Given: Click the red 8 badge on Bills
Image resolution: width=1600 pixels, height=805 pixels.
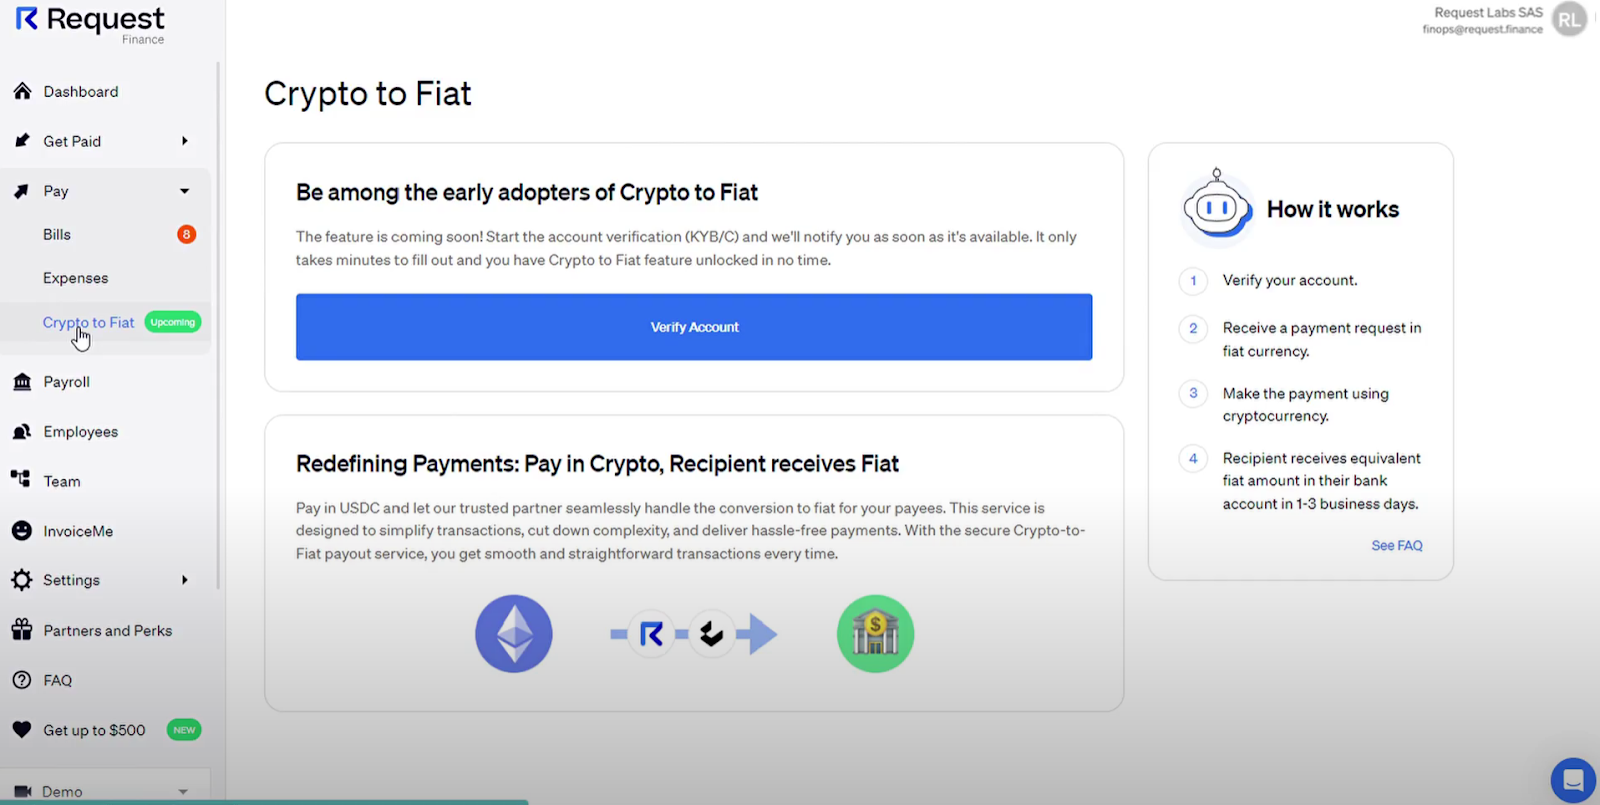Looking at the screenshot, I should 186,234.
